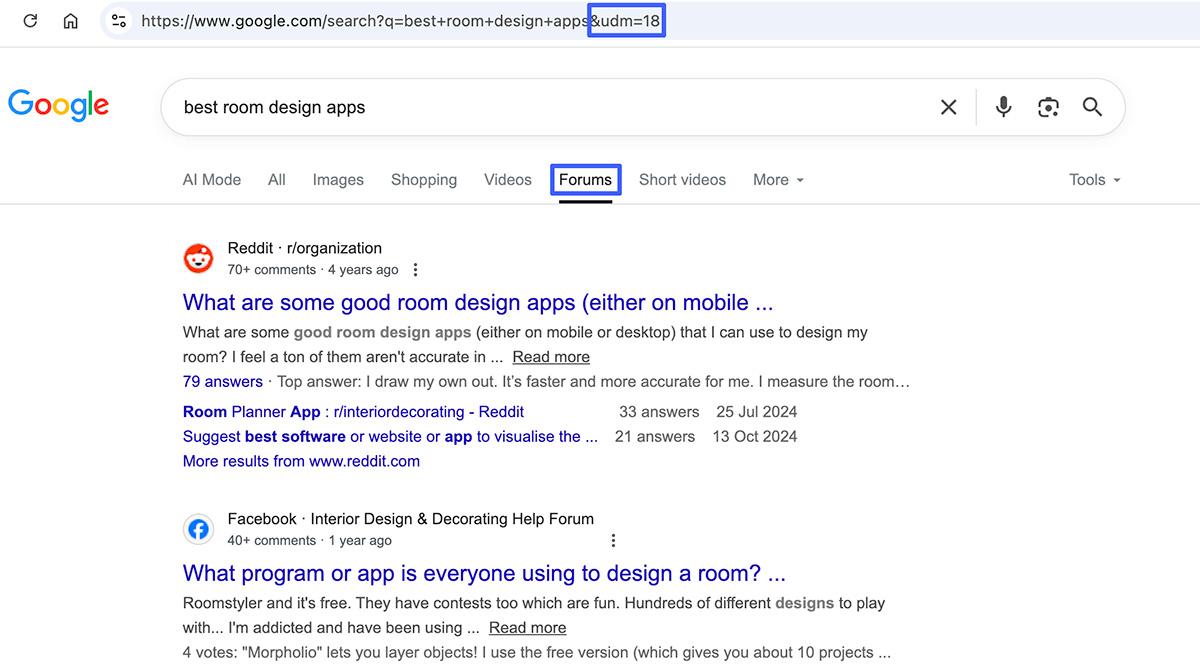Click Read more on the Facebook result
Screen dimensions: 1200x670
point(527,627)
